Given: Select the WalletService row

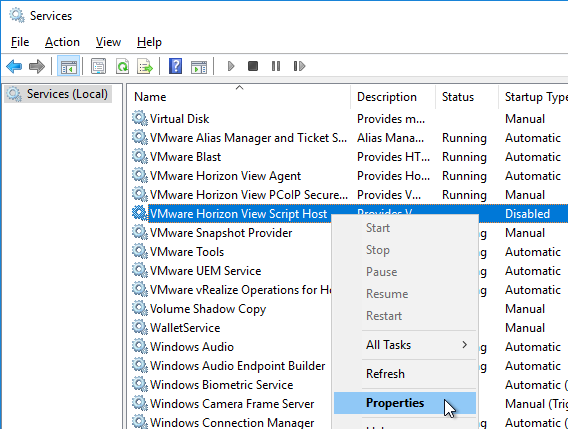Looking at the screenshot, I should coord(185,328).
